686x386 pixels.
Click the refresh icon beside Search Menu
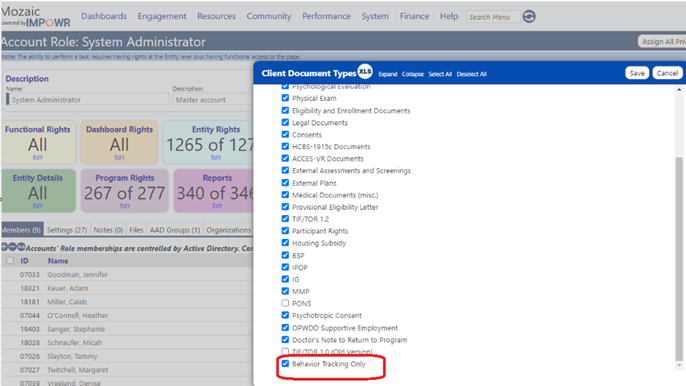click(x=529, y=17)
